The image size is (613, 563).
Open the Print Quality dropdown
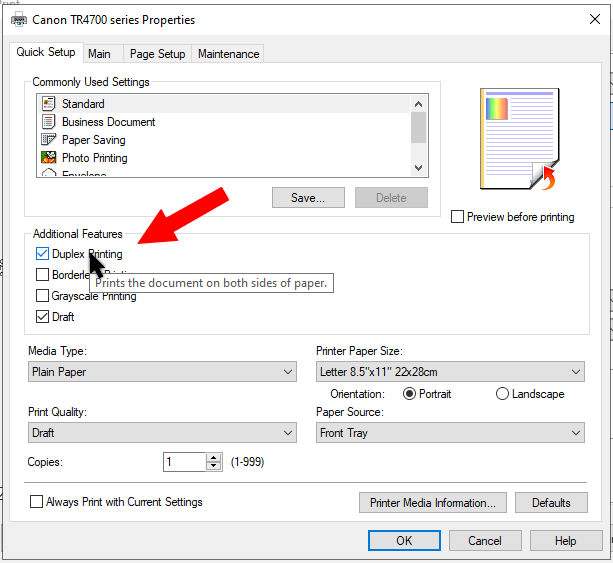pyautogui.click(x=162, y=432)
